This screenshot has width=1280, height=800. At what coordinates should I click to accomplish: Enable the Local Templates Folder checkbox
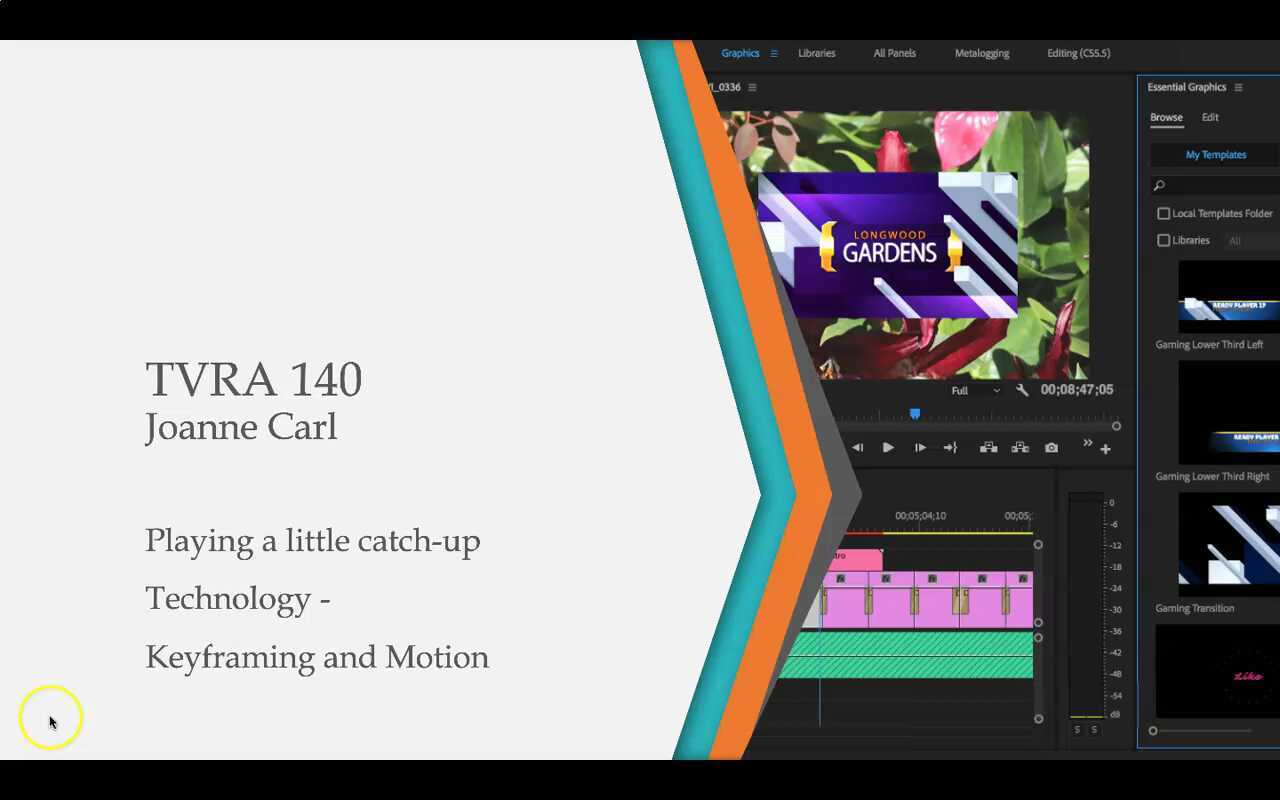1164,213
